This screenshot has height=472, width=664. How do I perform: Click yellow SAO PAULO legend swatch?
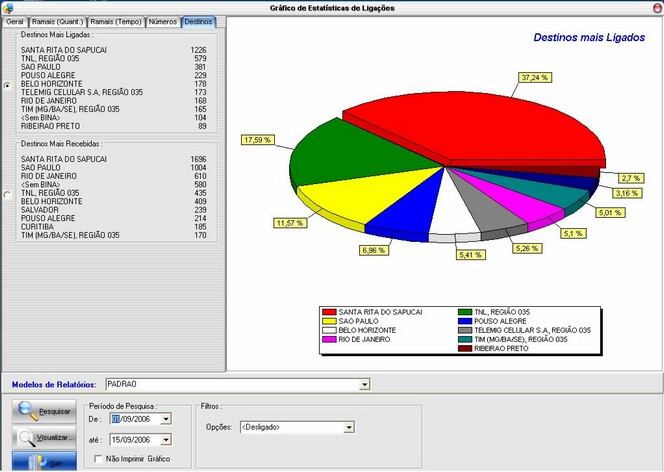(x=329, y=321)
